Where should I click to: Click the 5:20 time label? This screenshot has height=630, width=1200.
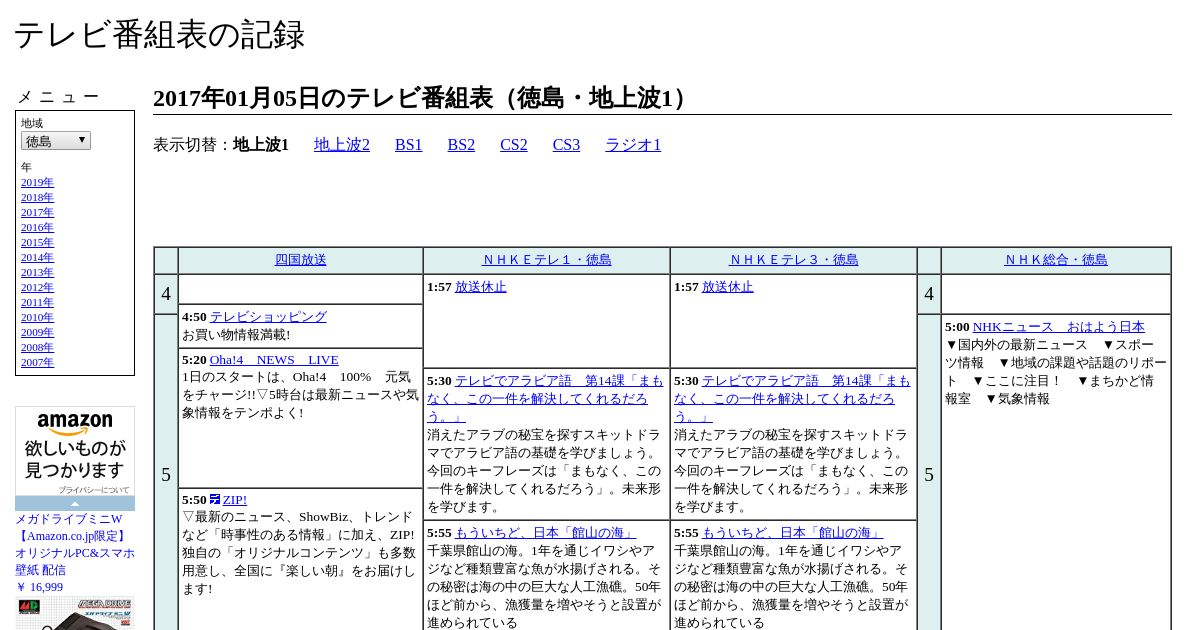pyautogui.click(x=194, y=359)
